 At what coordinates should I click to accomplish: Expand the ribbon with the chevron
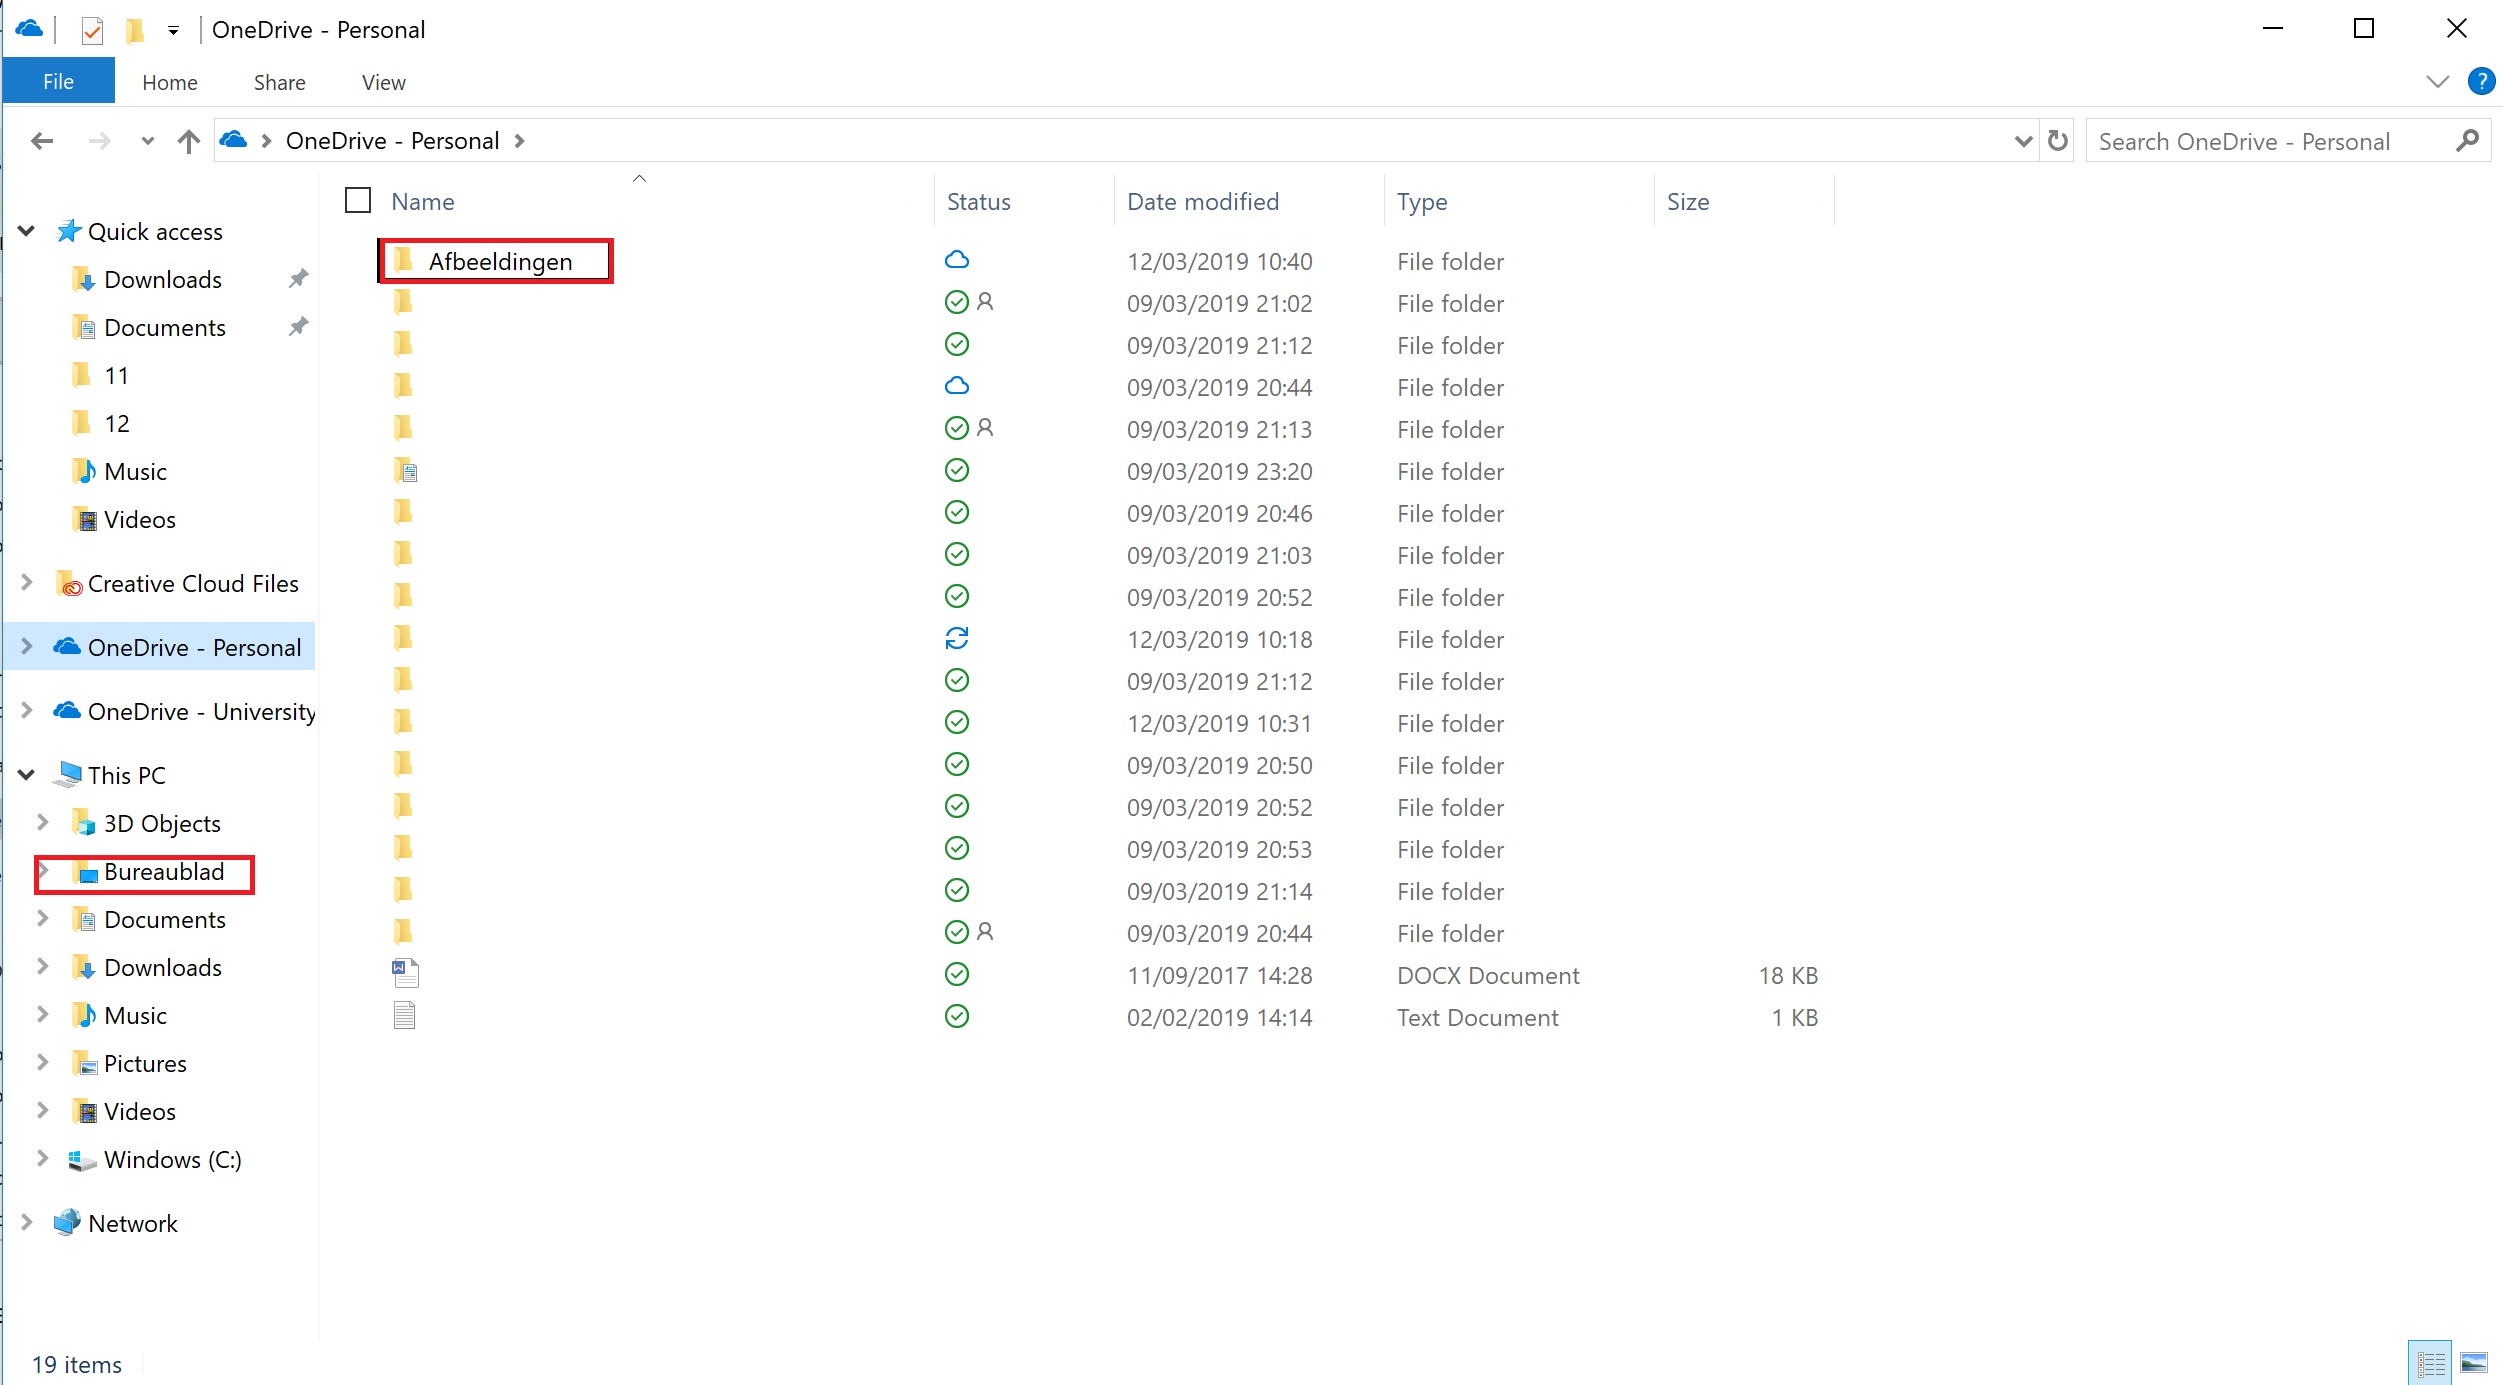point(2438,82)
